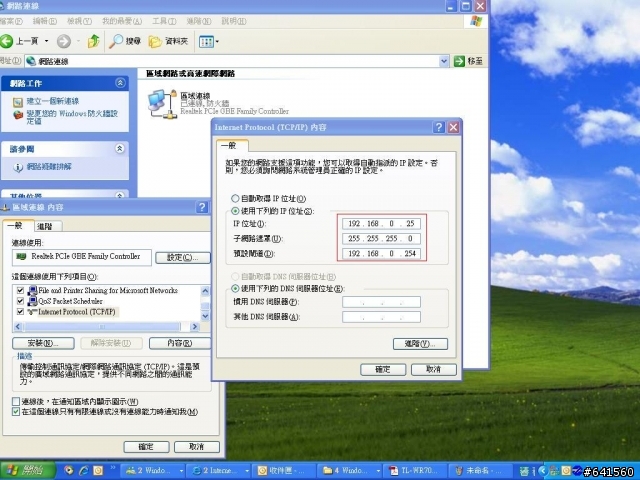Click the Forward arrow toolbar icon
The width and height of the screenshot is (640, 480).
[64, 41]
